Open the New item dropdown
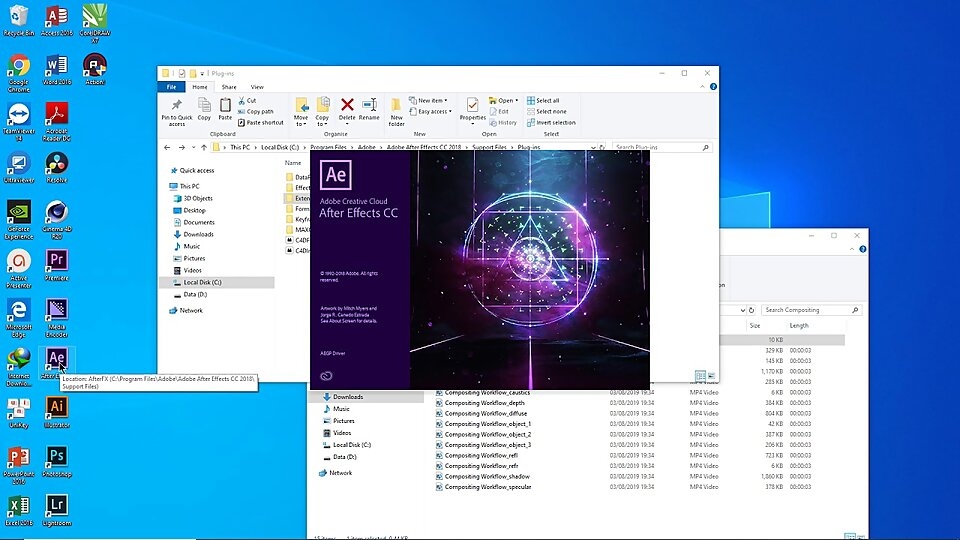 point(429,100)
